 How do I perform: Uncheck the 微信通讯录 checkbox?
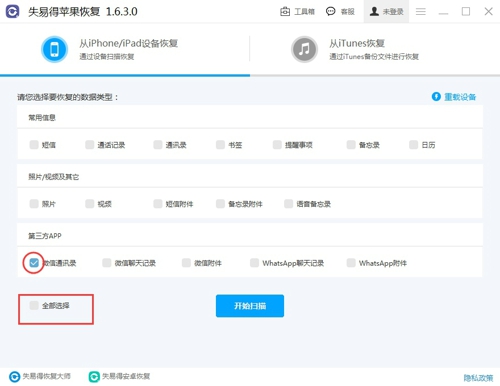[34, 263]
